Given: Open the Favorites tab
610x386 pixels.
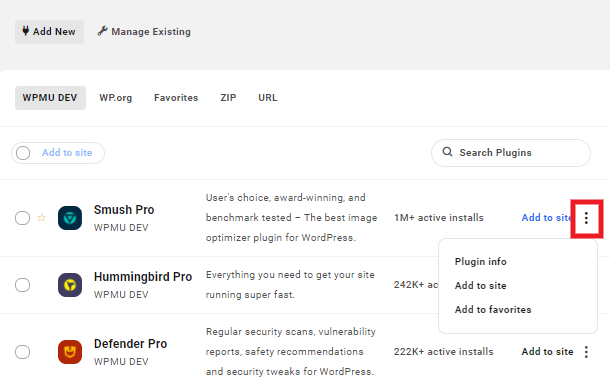Looking at the screenshot, I should click(x=176, y=98).
